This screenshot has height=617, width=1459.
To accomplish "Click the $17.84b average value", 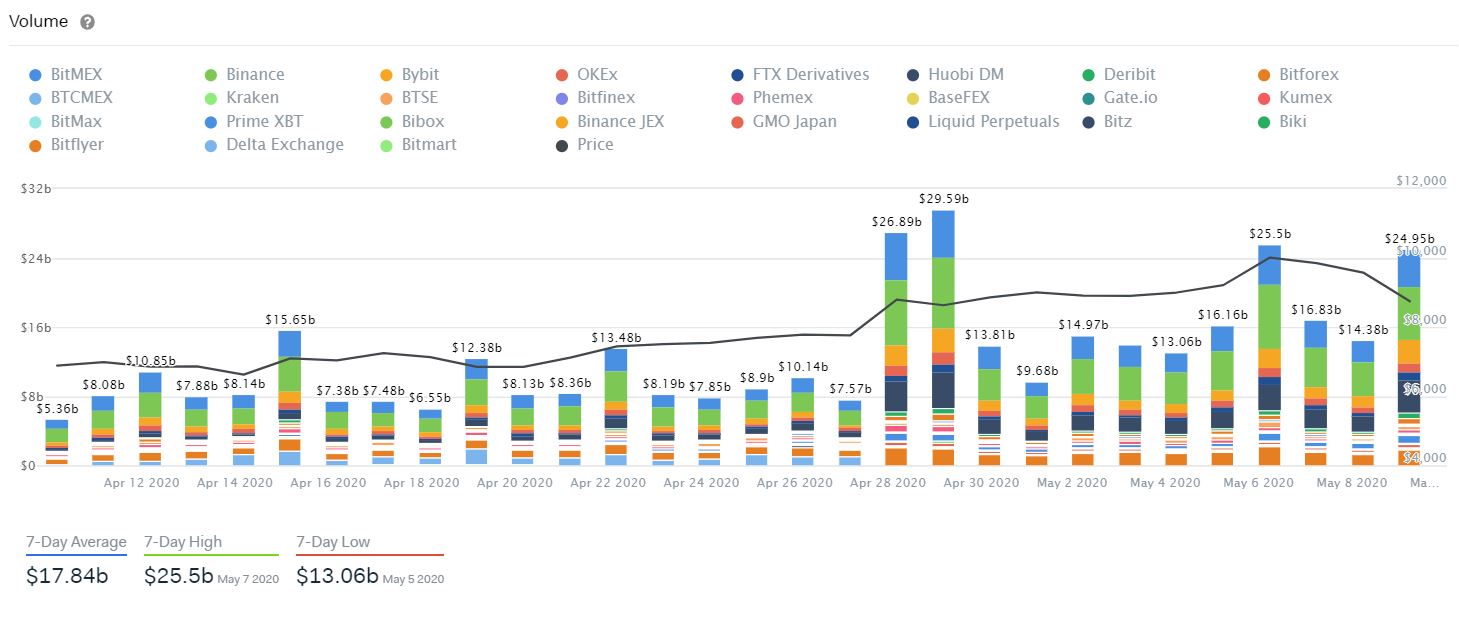I will pyautogui.click(x=68, y=576).
